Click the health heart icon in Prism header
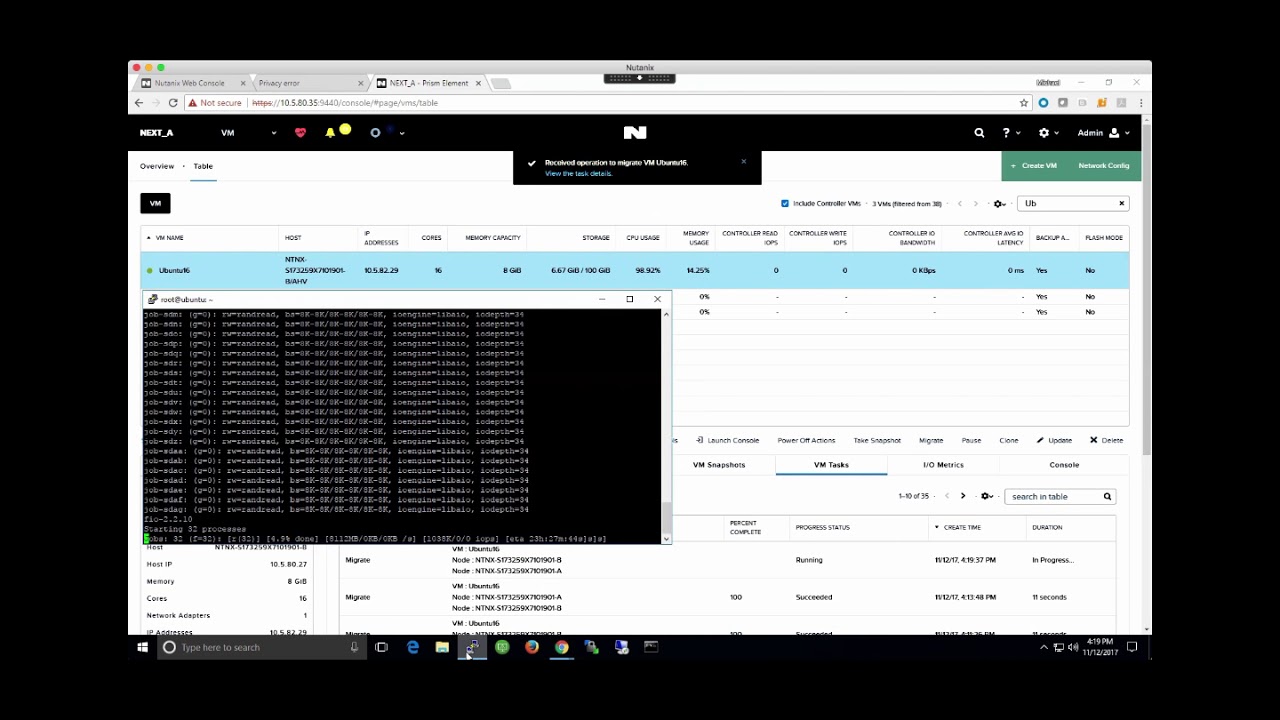The width and height of the screenshot is (1280, 720). point(300,132)
